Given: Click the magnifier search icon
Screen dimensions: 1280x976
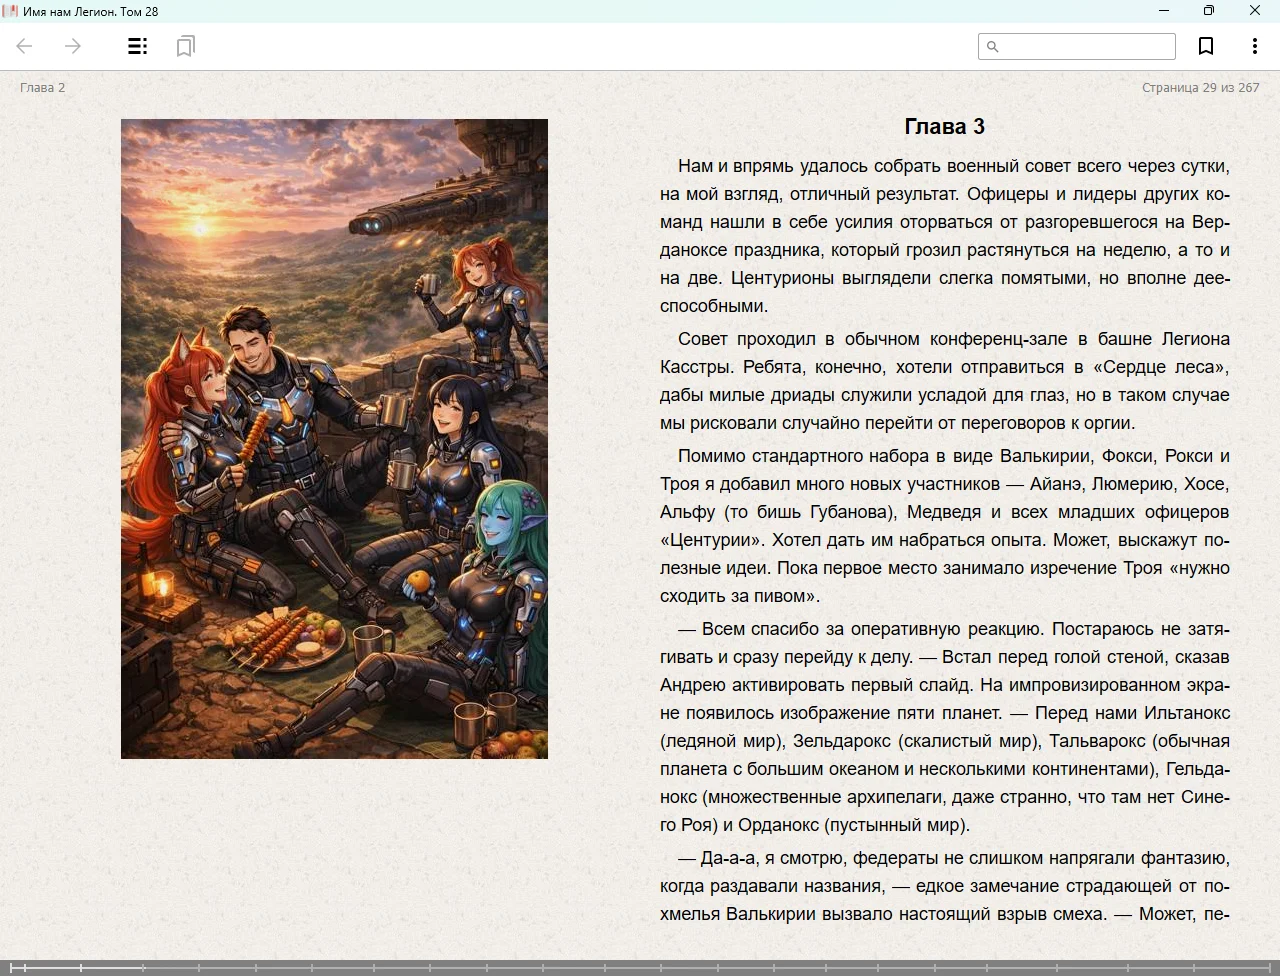Looking at the screenshot, I should [993, 46].
